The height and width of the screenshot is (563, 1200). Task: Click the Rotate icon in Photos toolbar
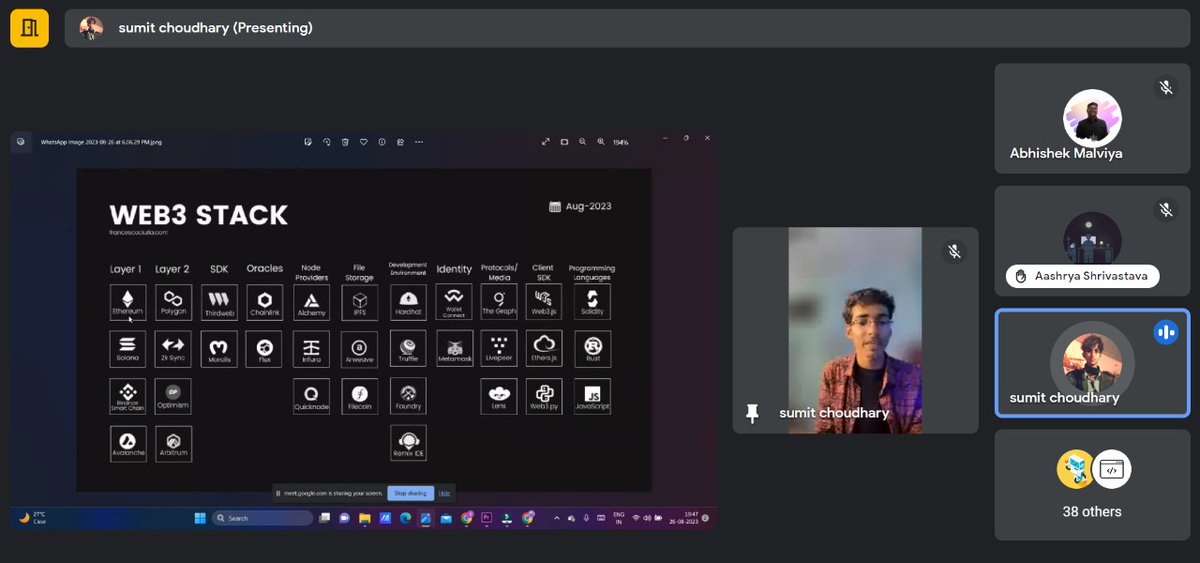click(326, 142)
